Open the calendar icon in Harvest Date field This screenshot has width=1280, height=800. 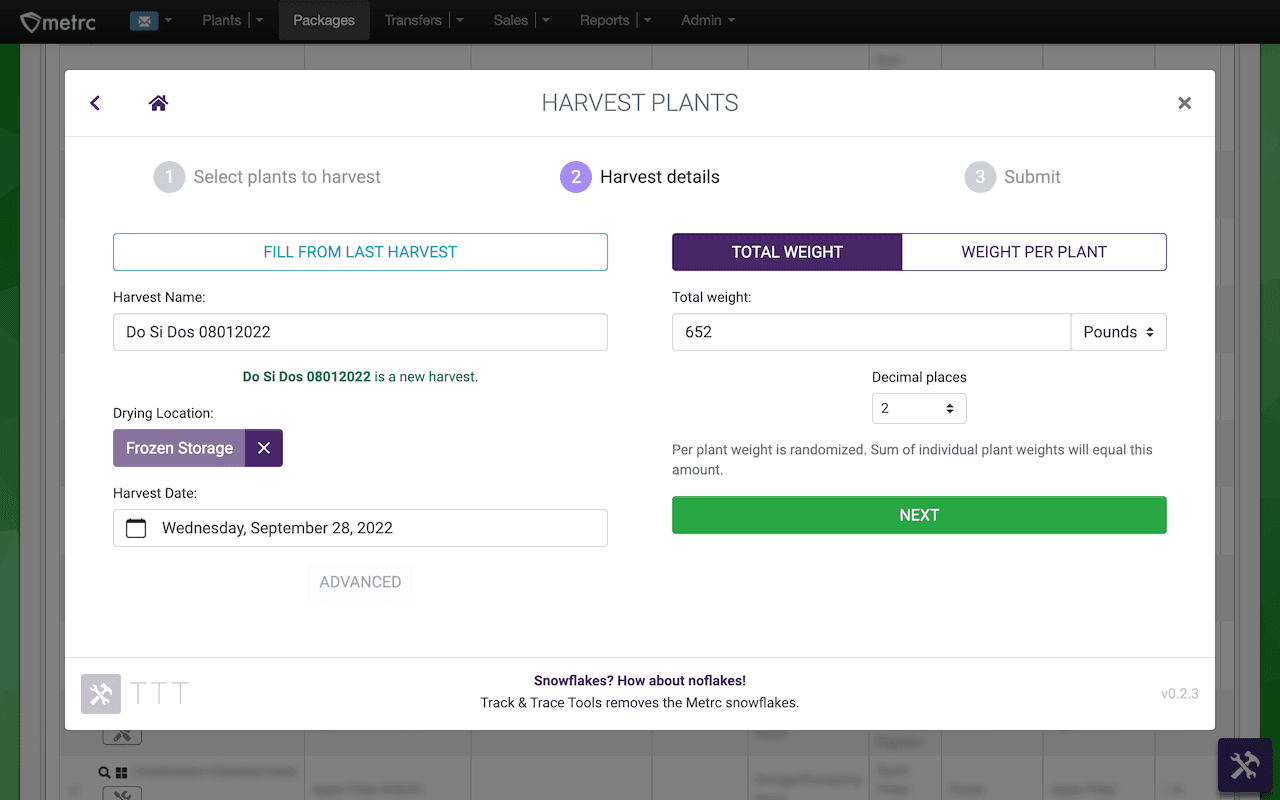(136, 527)
